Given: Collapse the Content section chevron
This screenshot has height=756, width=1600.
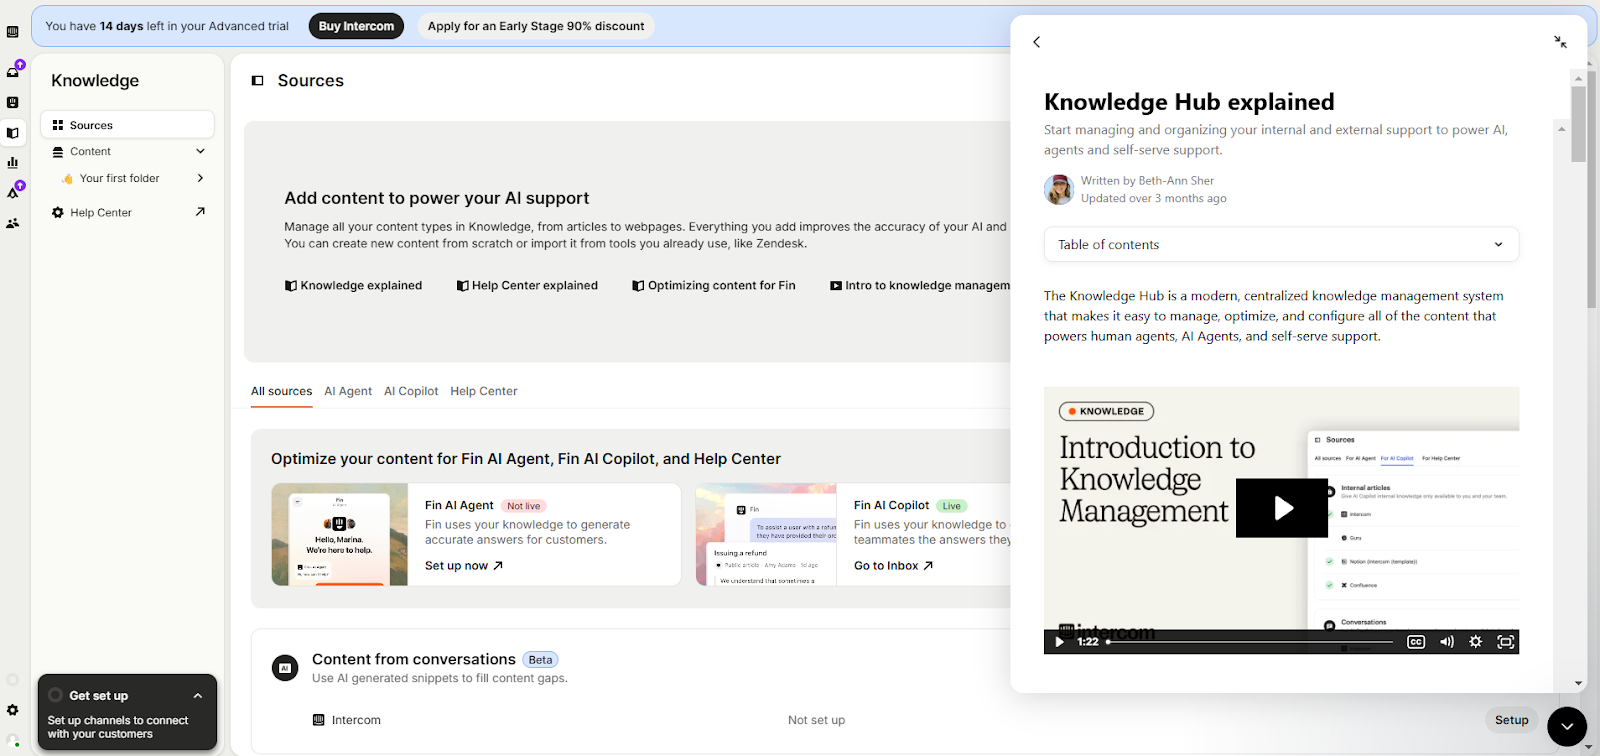Looking at the screenshot, I should pos(200,151).
